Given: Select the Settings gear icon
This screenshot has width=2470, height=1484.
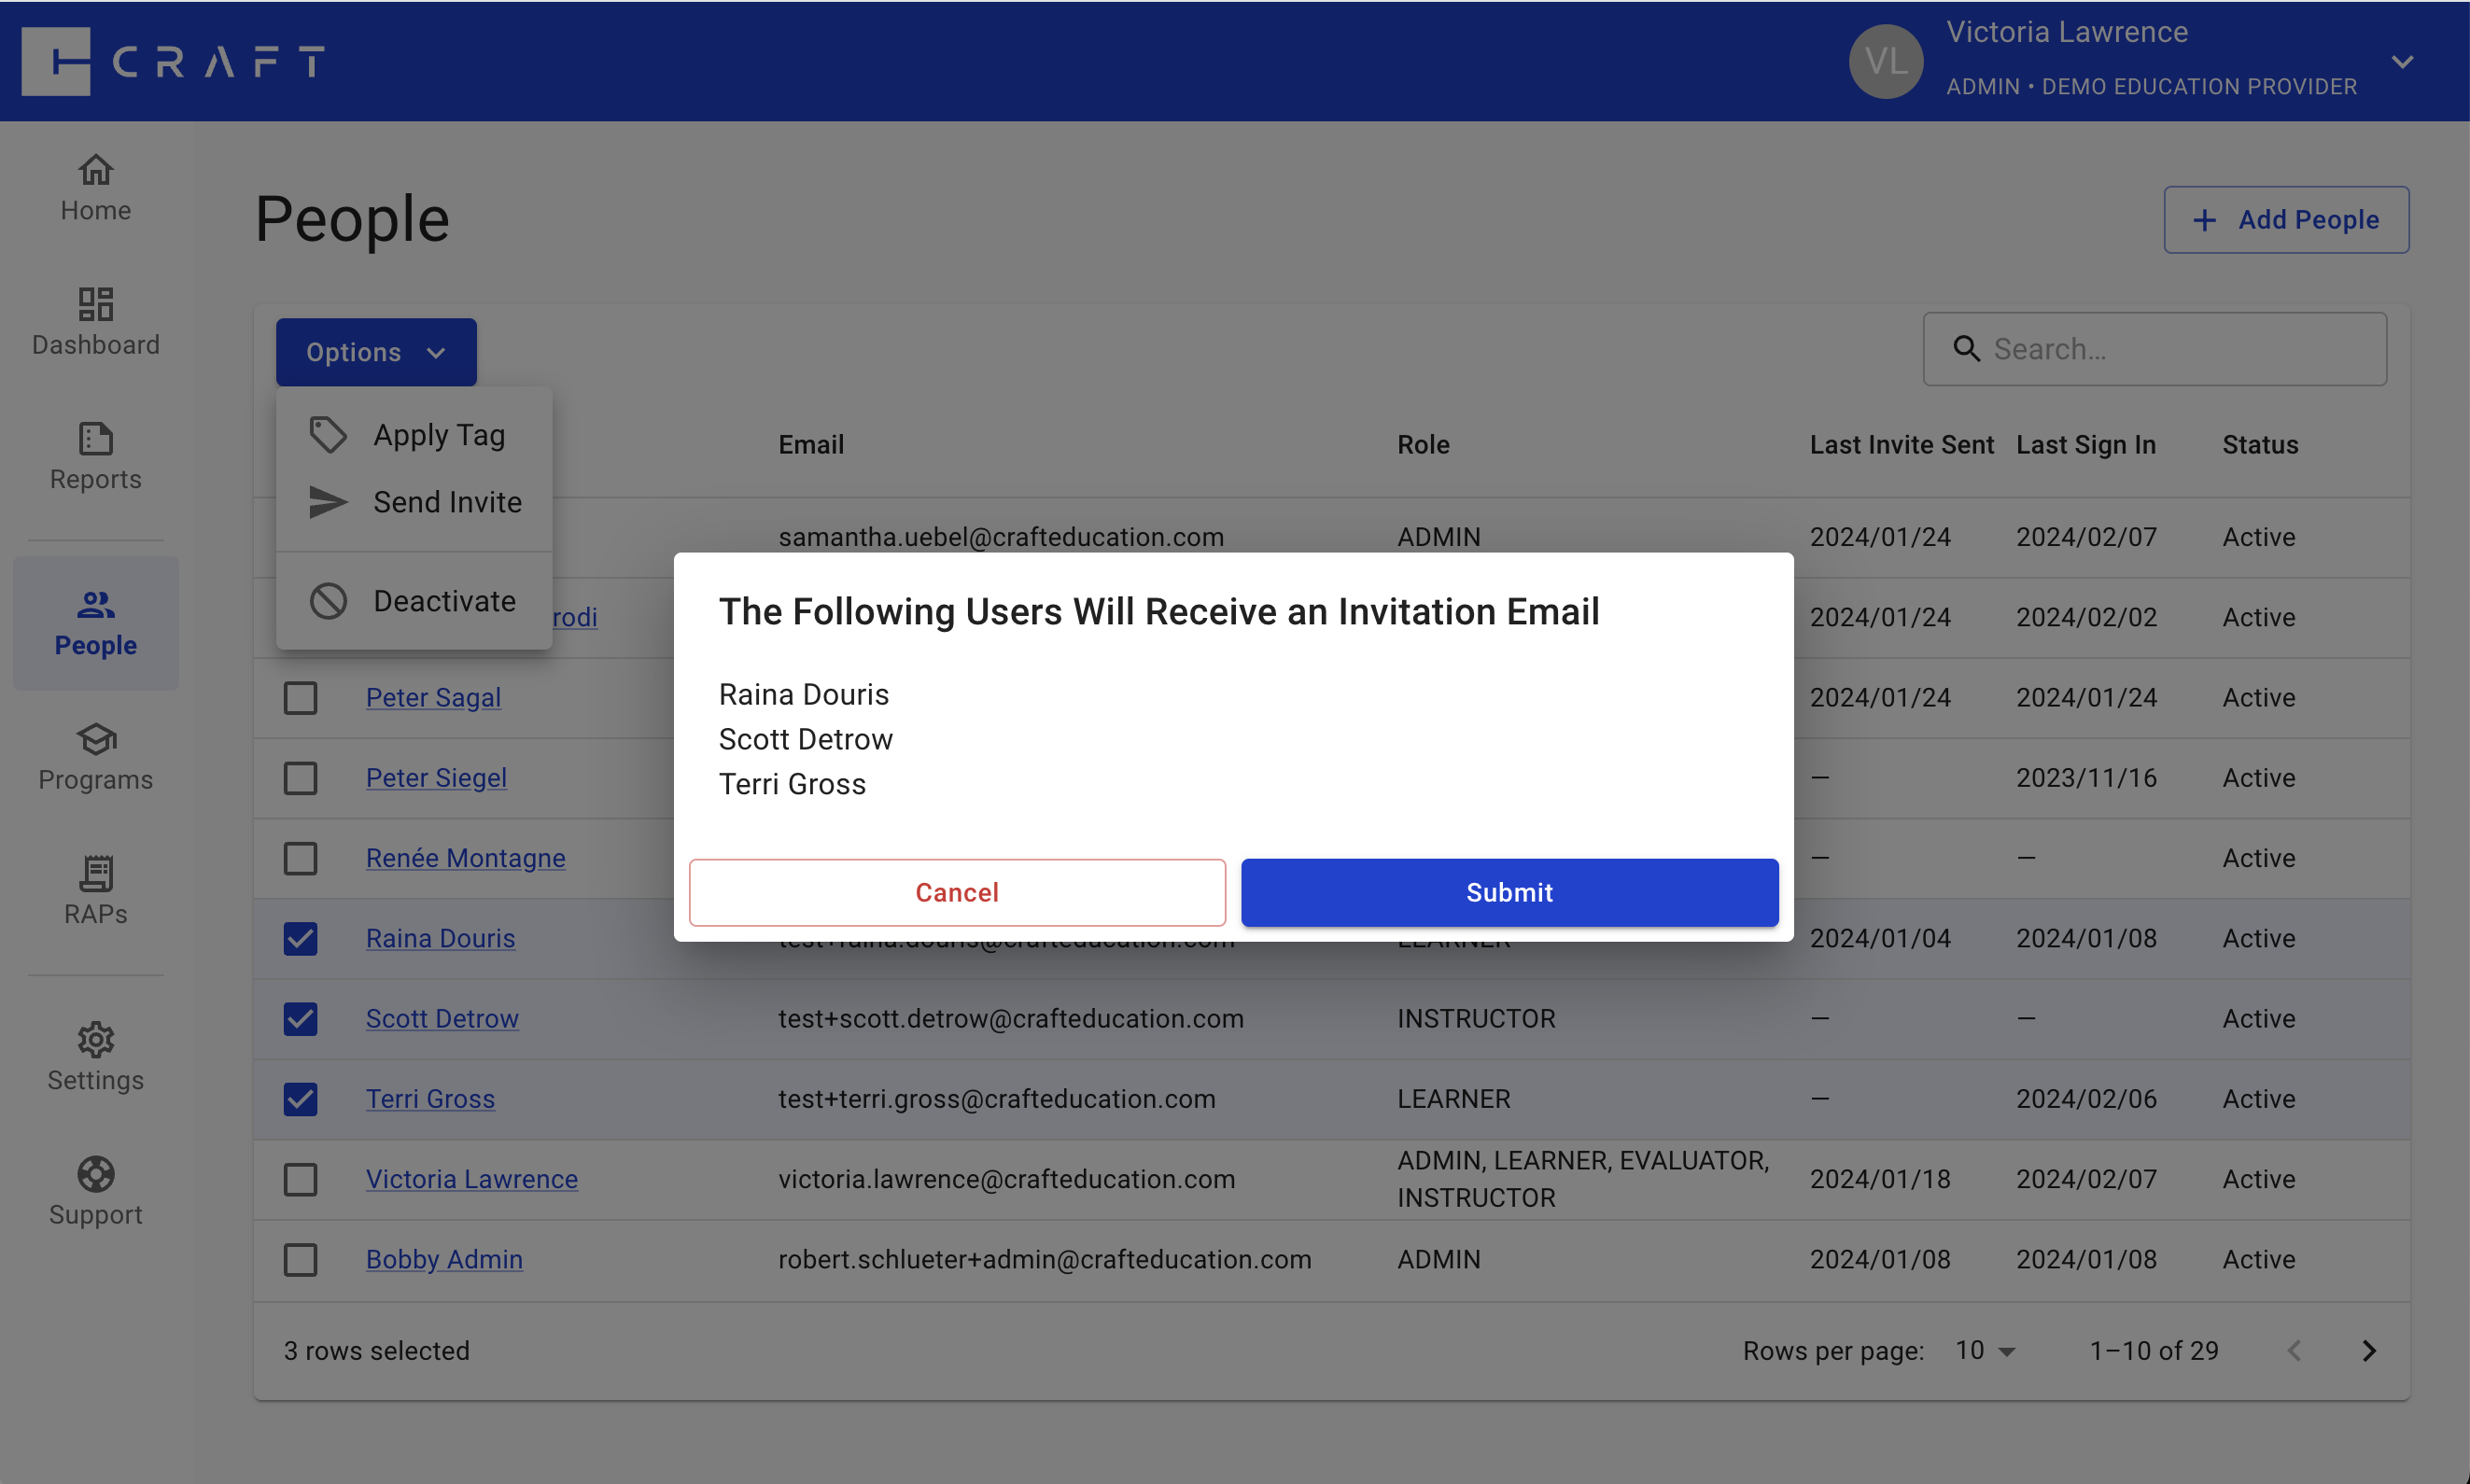Looking at the screenshot, I should point(95,1040).
